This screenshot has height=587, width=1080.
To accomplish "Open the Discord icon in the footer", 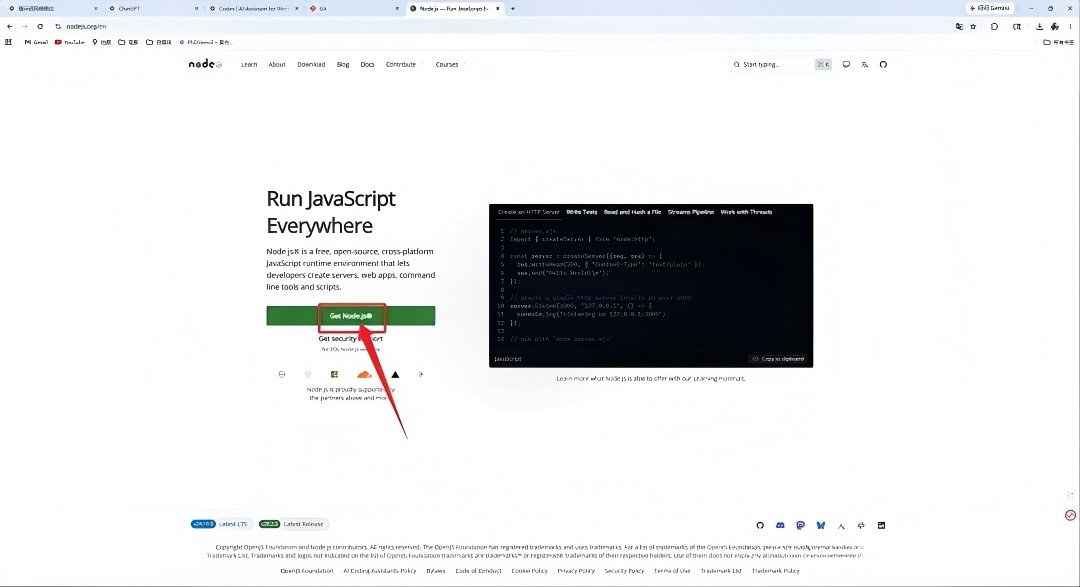I will coord(780,525).
